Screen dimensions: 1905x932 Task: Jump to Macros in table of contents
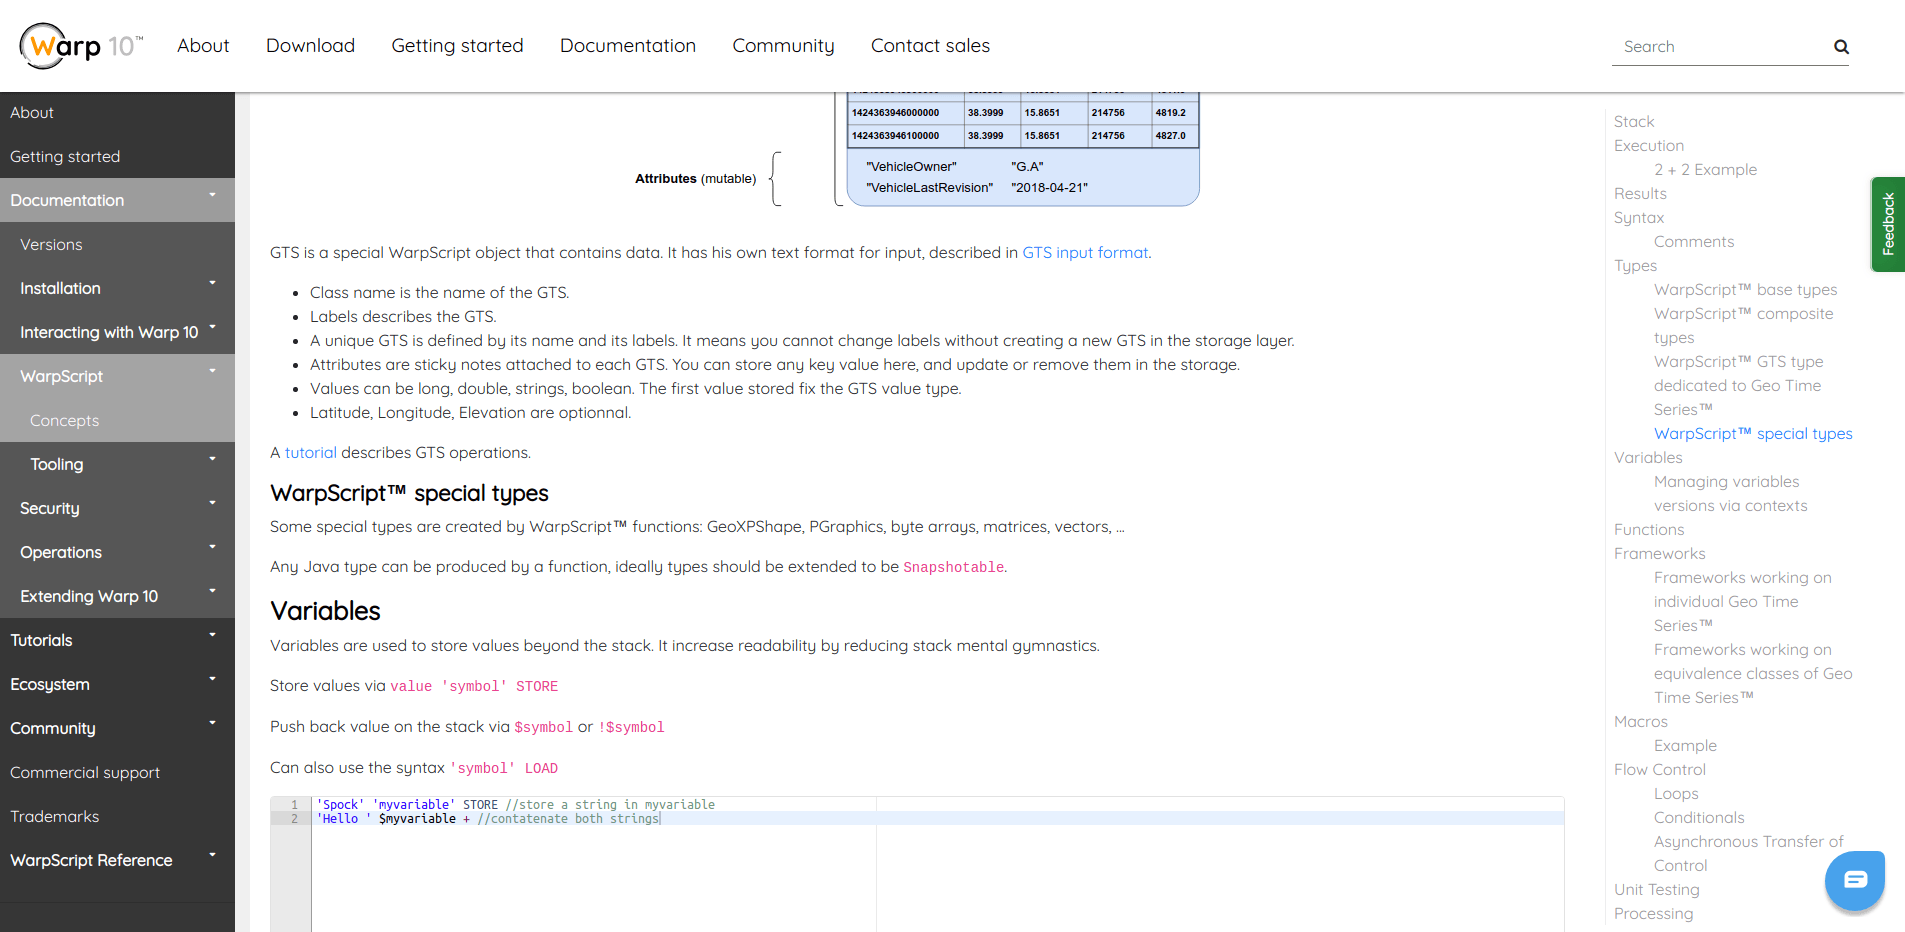tap(1640, 722)
